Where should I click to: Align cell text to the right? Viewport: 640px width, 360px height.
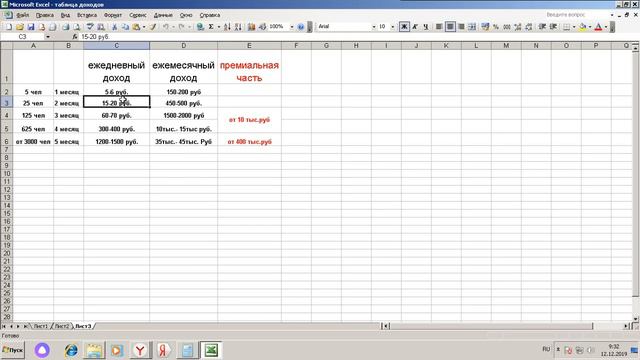click(461, 27)
